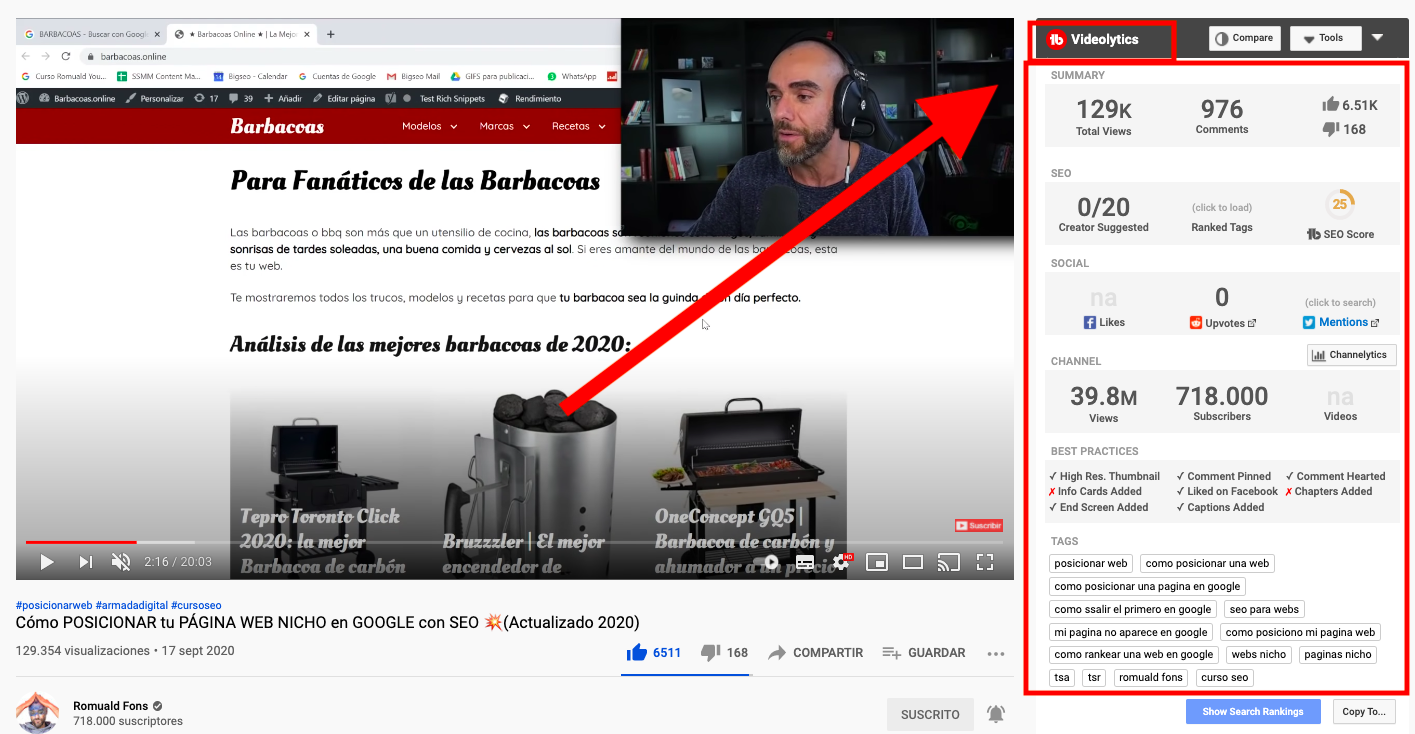Click the "High Res. Thumbnail" best practice
Image resolution: width=1415 pixels, height=734 pixels.
tap(1104, 477)
